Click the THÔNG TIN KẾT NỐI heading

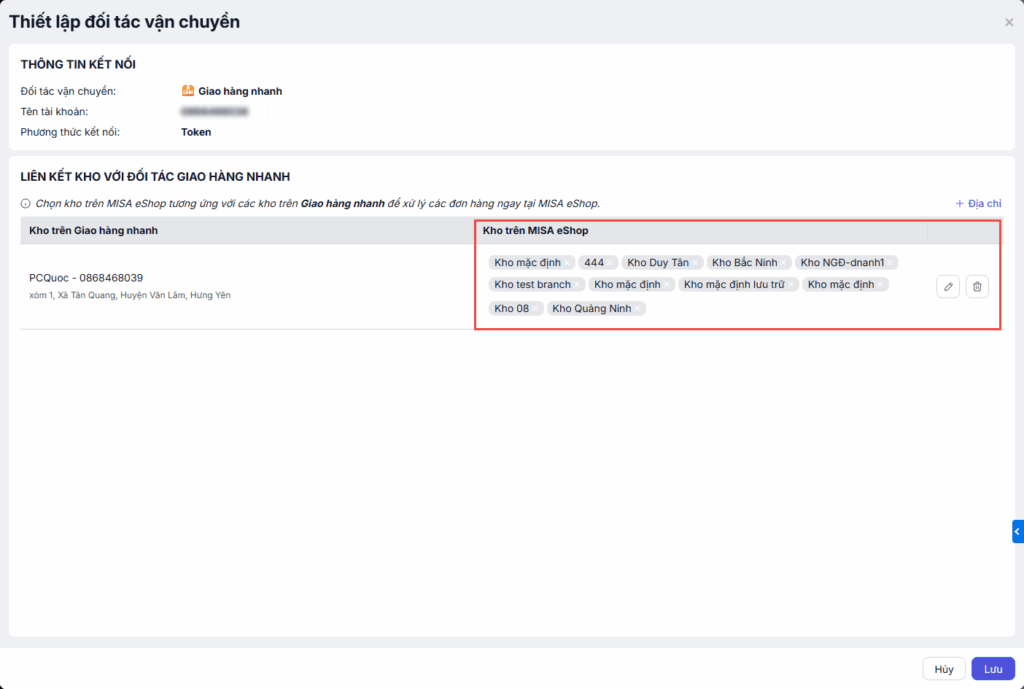coord(78,65)
